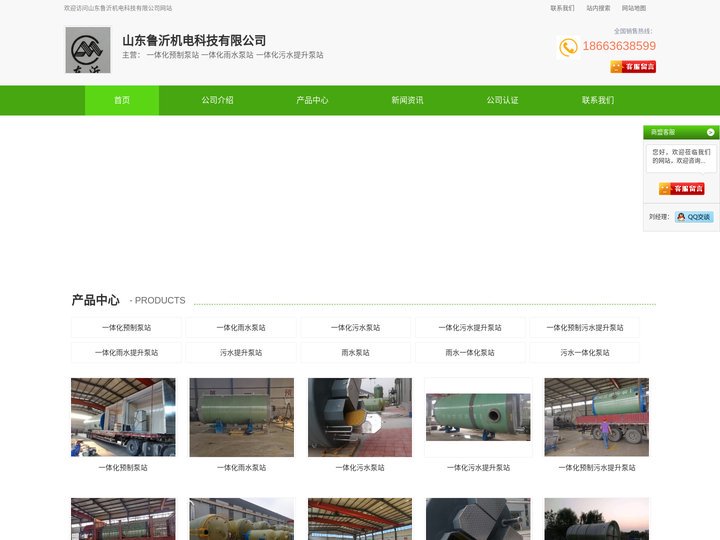Screen dimensions: 720x540
Task: Open the 新闻资讯 nav item
Action: [407, 100]
